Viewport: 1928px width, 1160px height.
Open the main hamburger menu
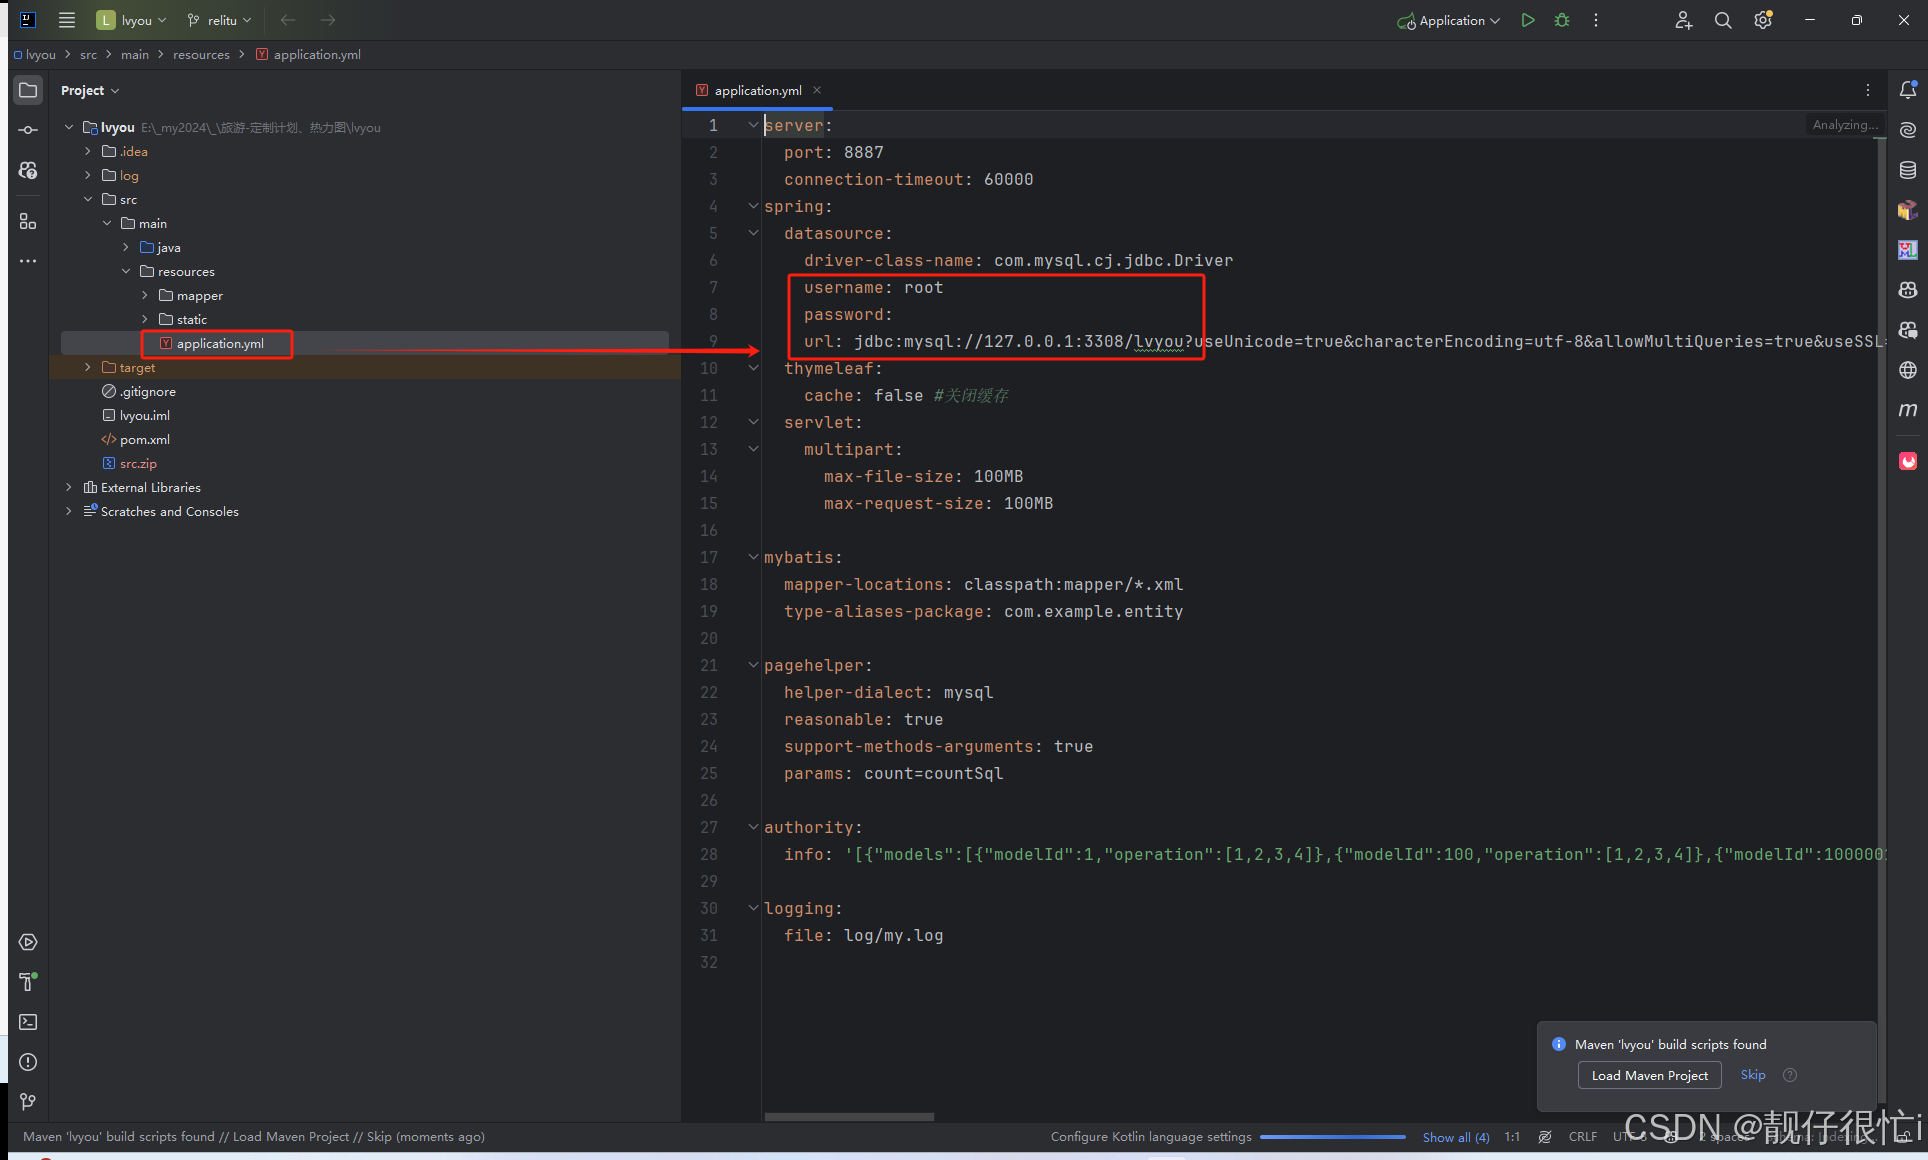tap(67, 20)
